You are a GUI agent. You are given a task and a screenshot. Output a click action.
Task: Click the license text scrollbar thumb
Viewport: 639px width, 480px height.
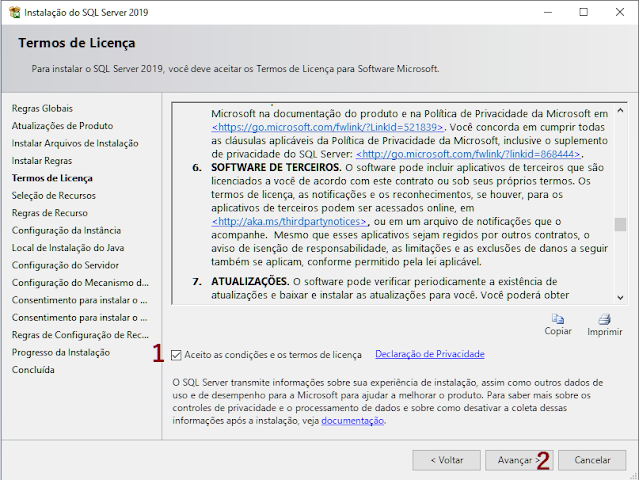tap(620, 224)
